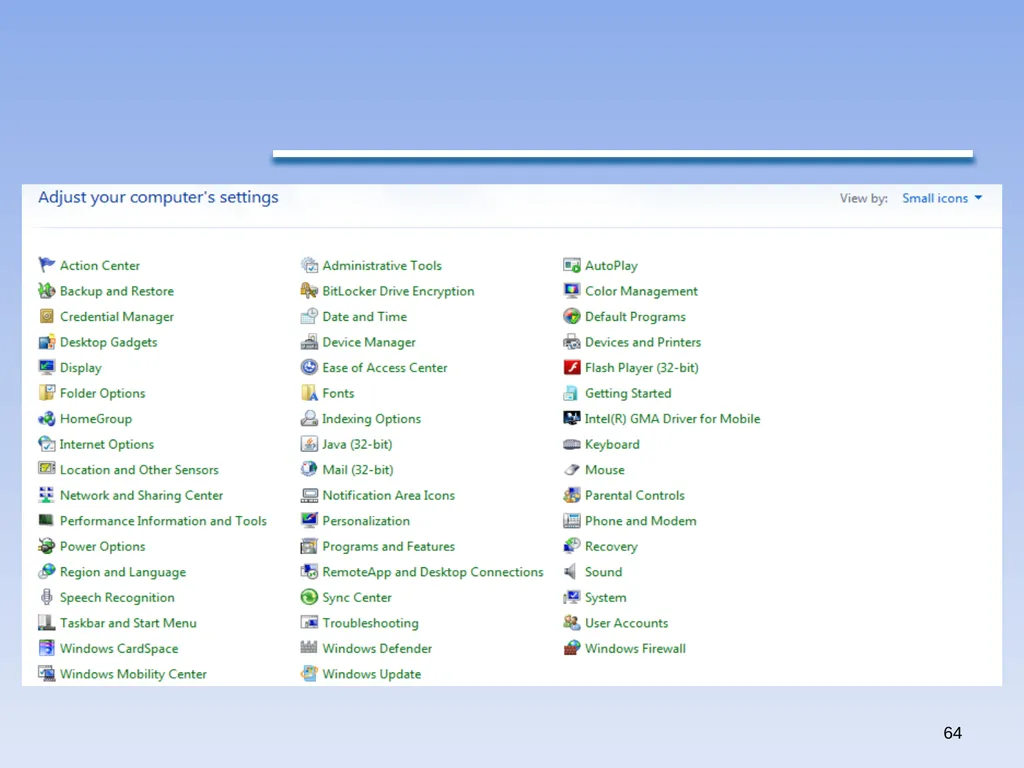Viewport: 1024px width, 768px height.
Task: Click the Fonts folder icon
Action: click(x=309, y=392)
